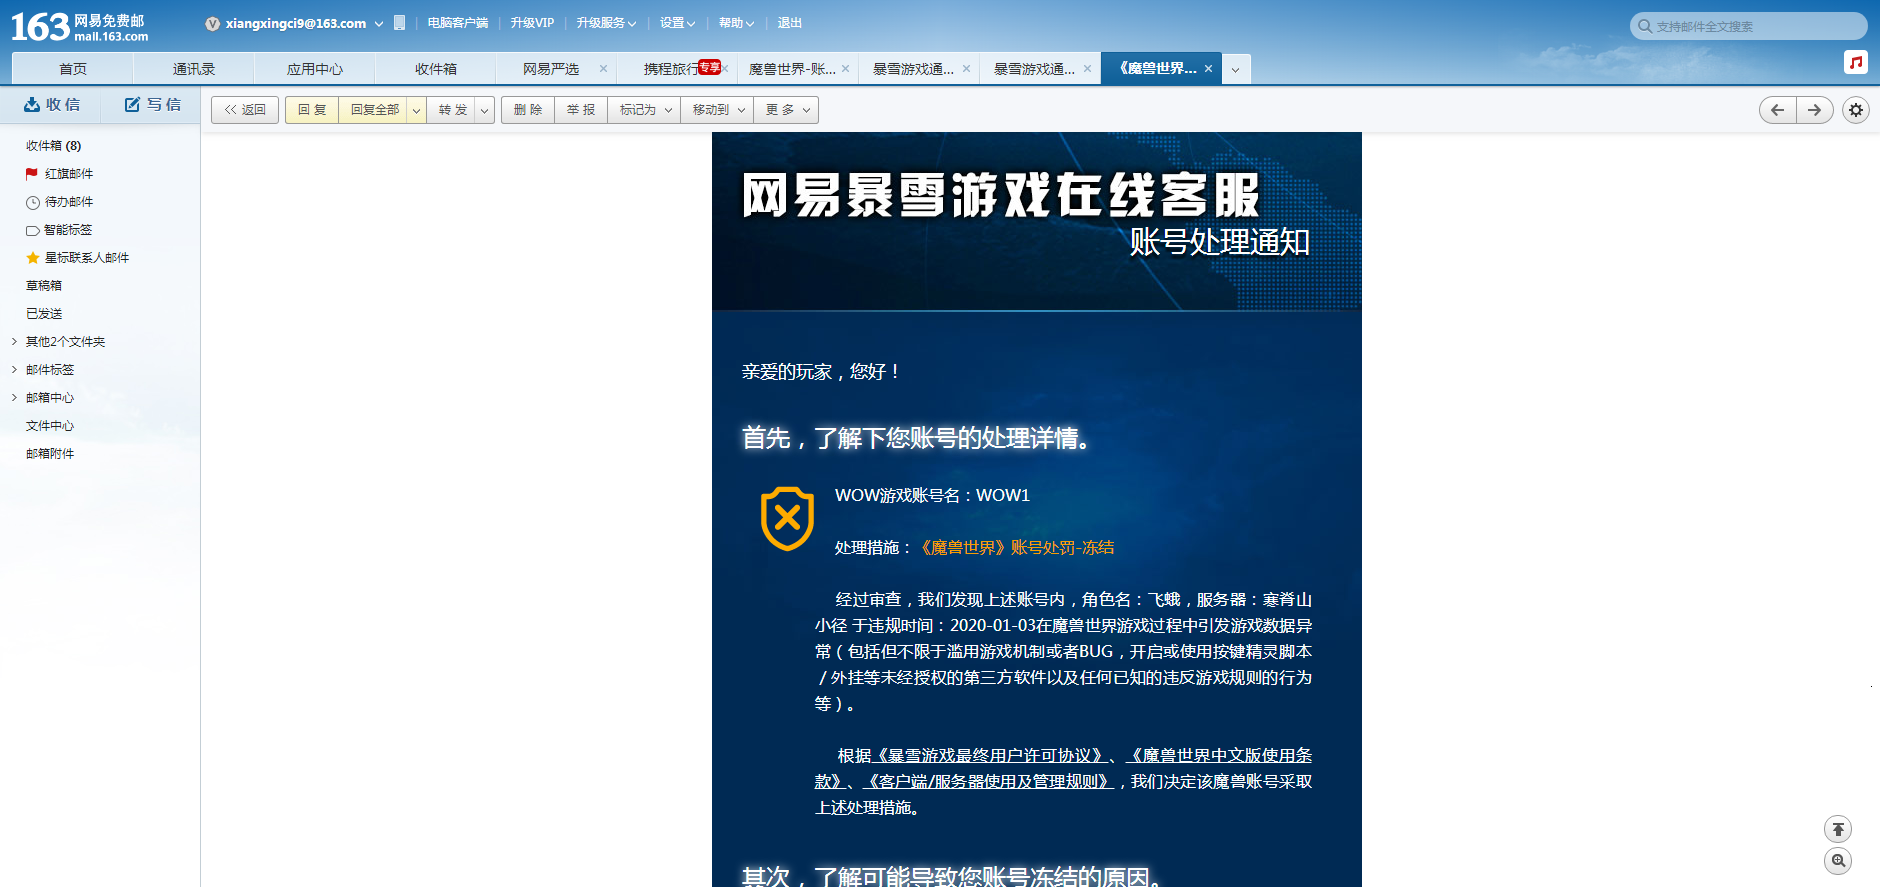This screenshot has height=887, width=1880.
Task: Click the mobile phone icon in header
Action: click(x=400, y=23)
